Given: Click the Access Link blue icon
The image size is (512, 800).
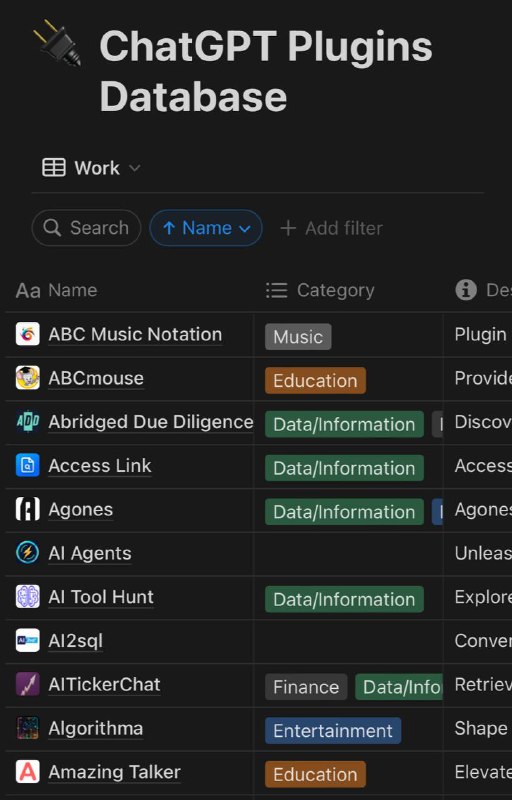Looking at the screenshot, I should pyautogui.click(x=28, y=465).
